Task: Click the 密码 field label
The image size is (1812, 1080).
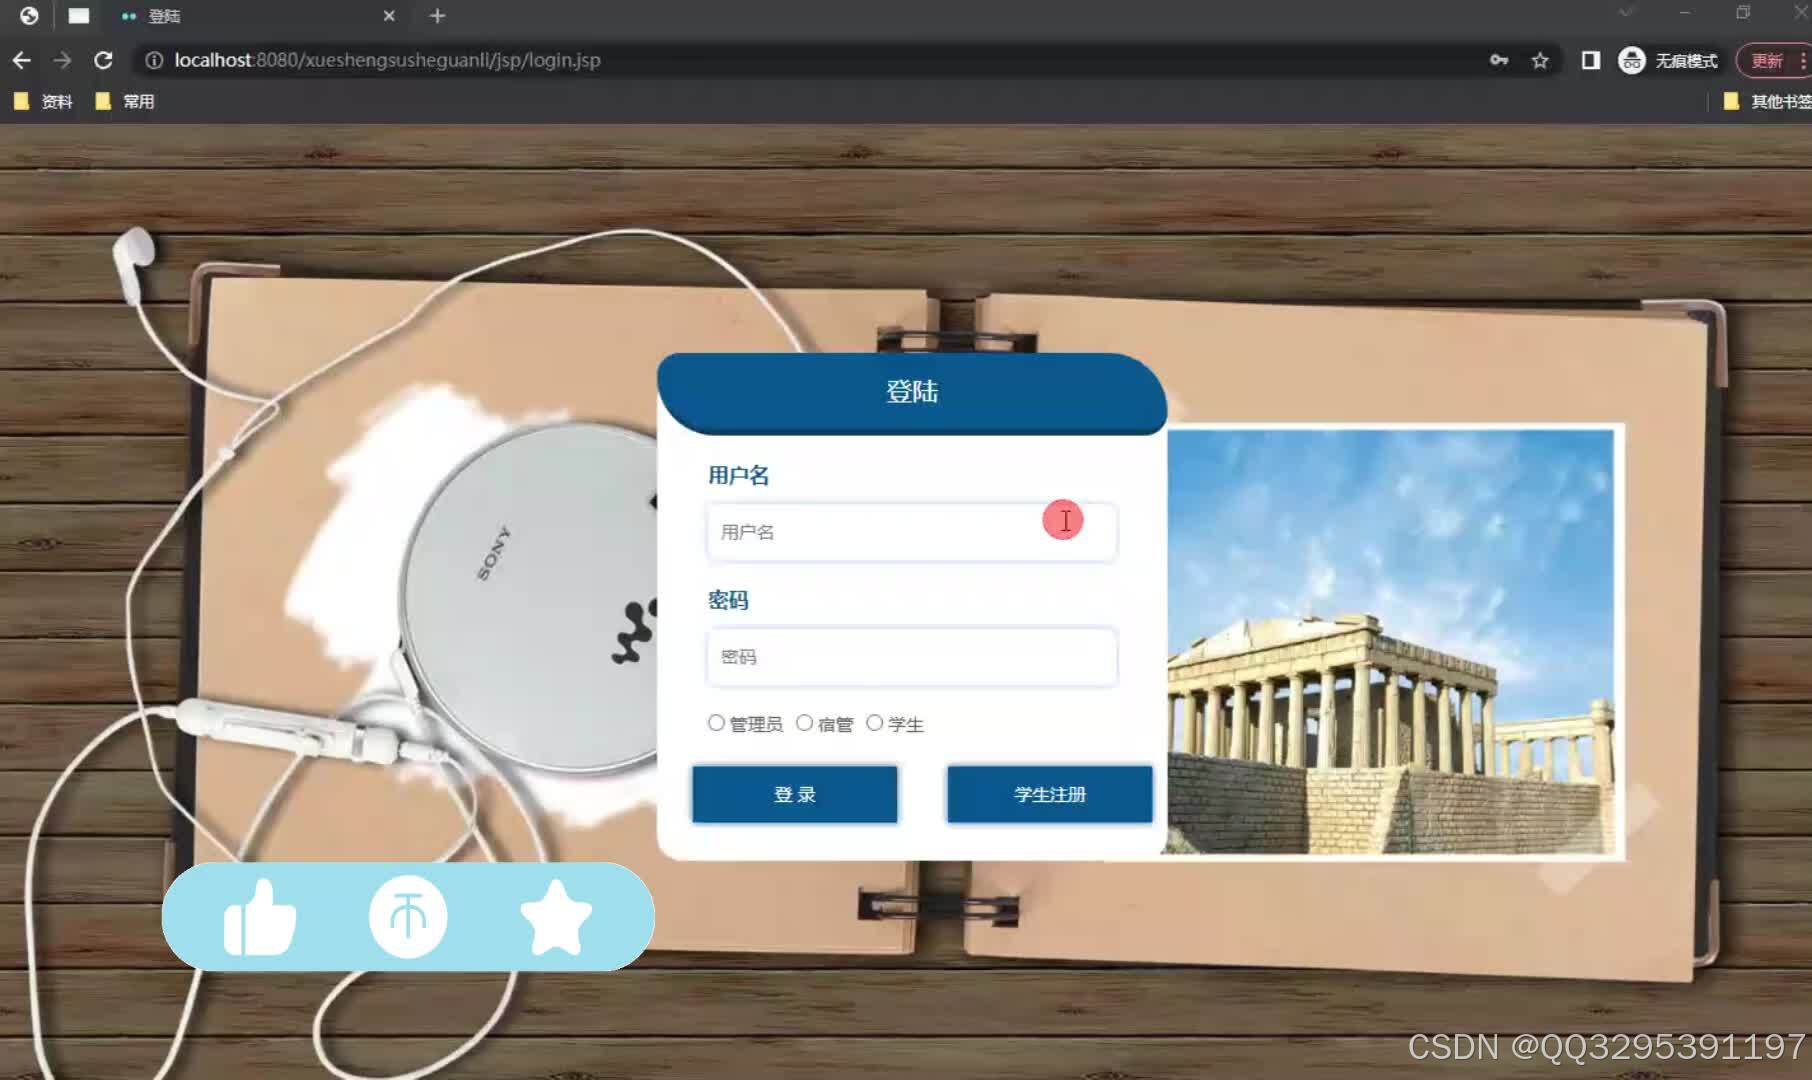Action: pyautogui.click(x=728, y=600)
